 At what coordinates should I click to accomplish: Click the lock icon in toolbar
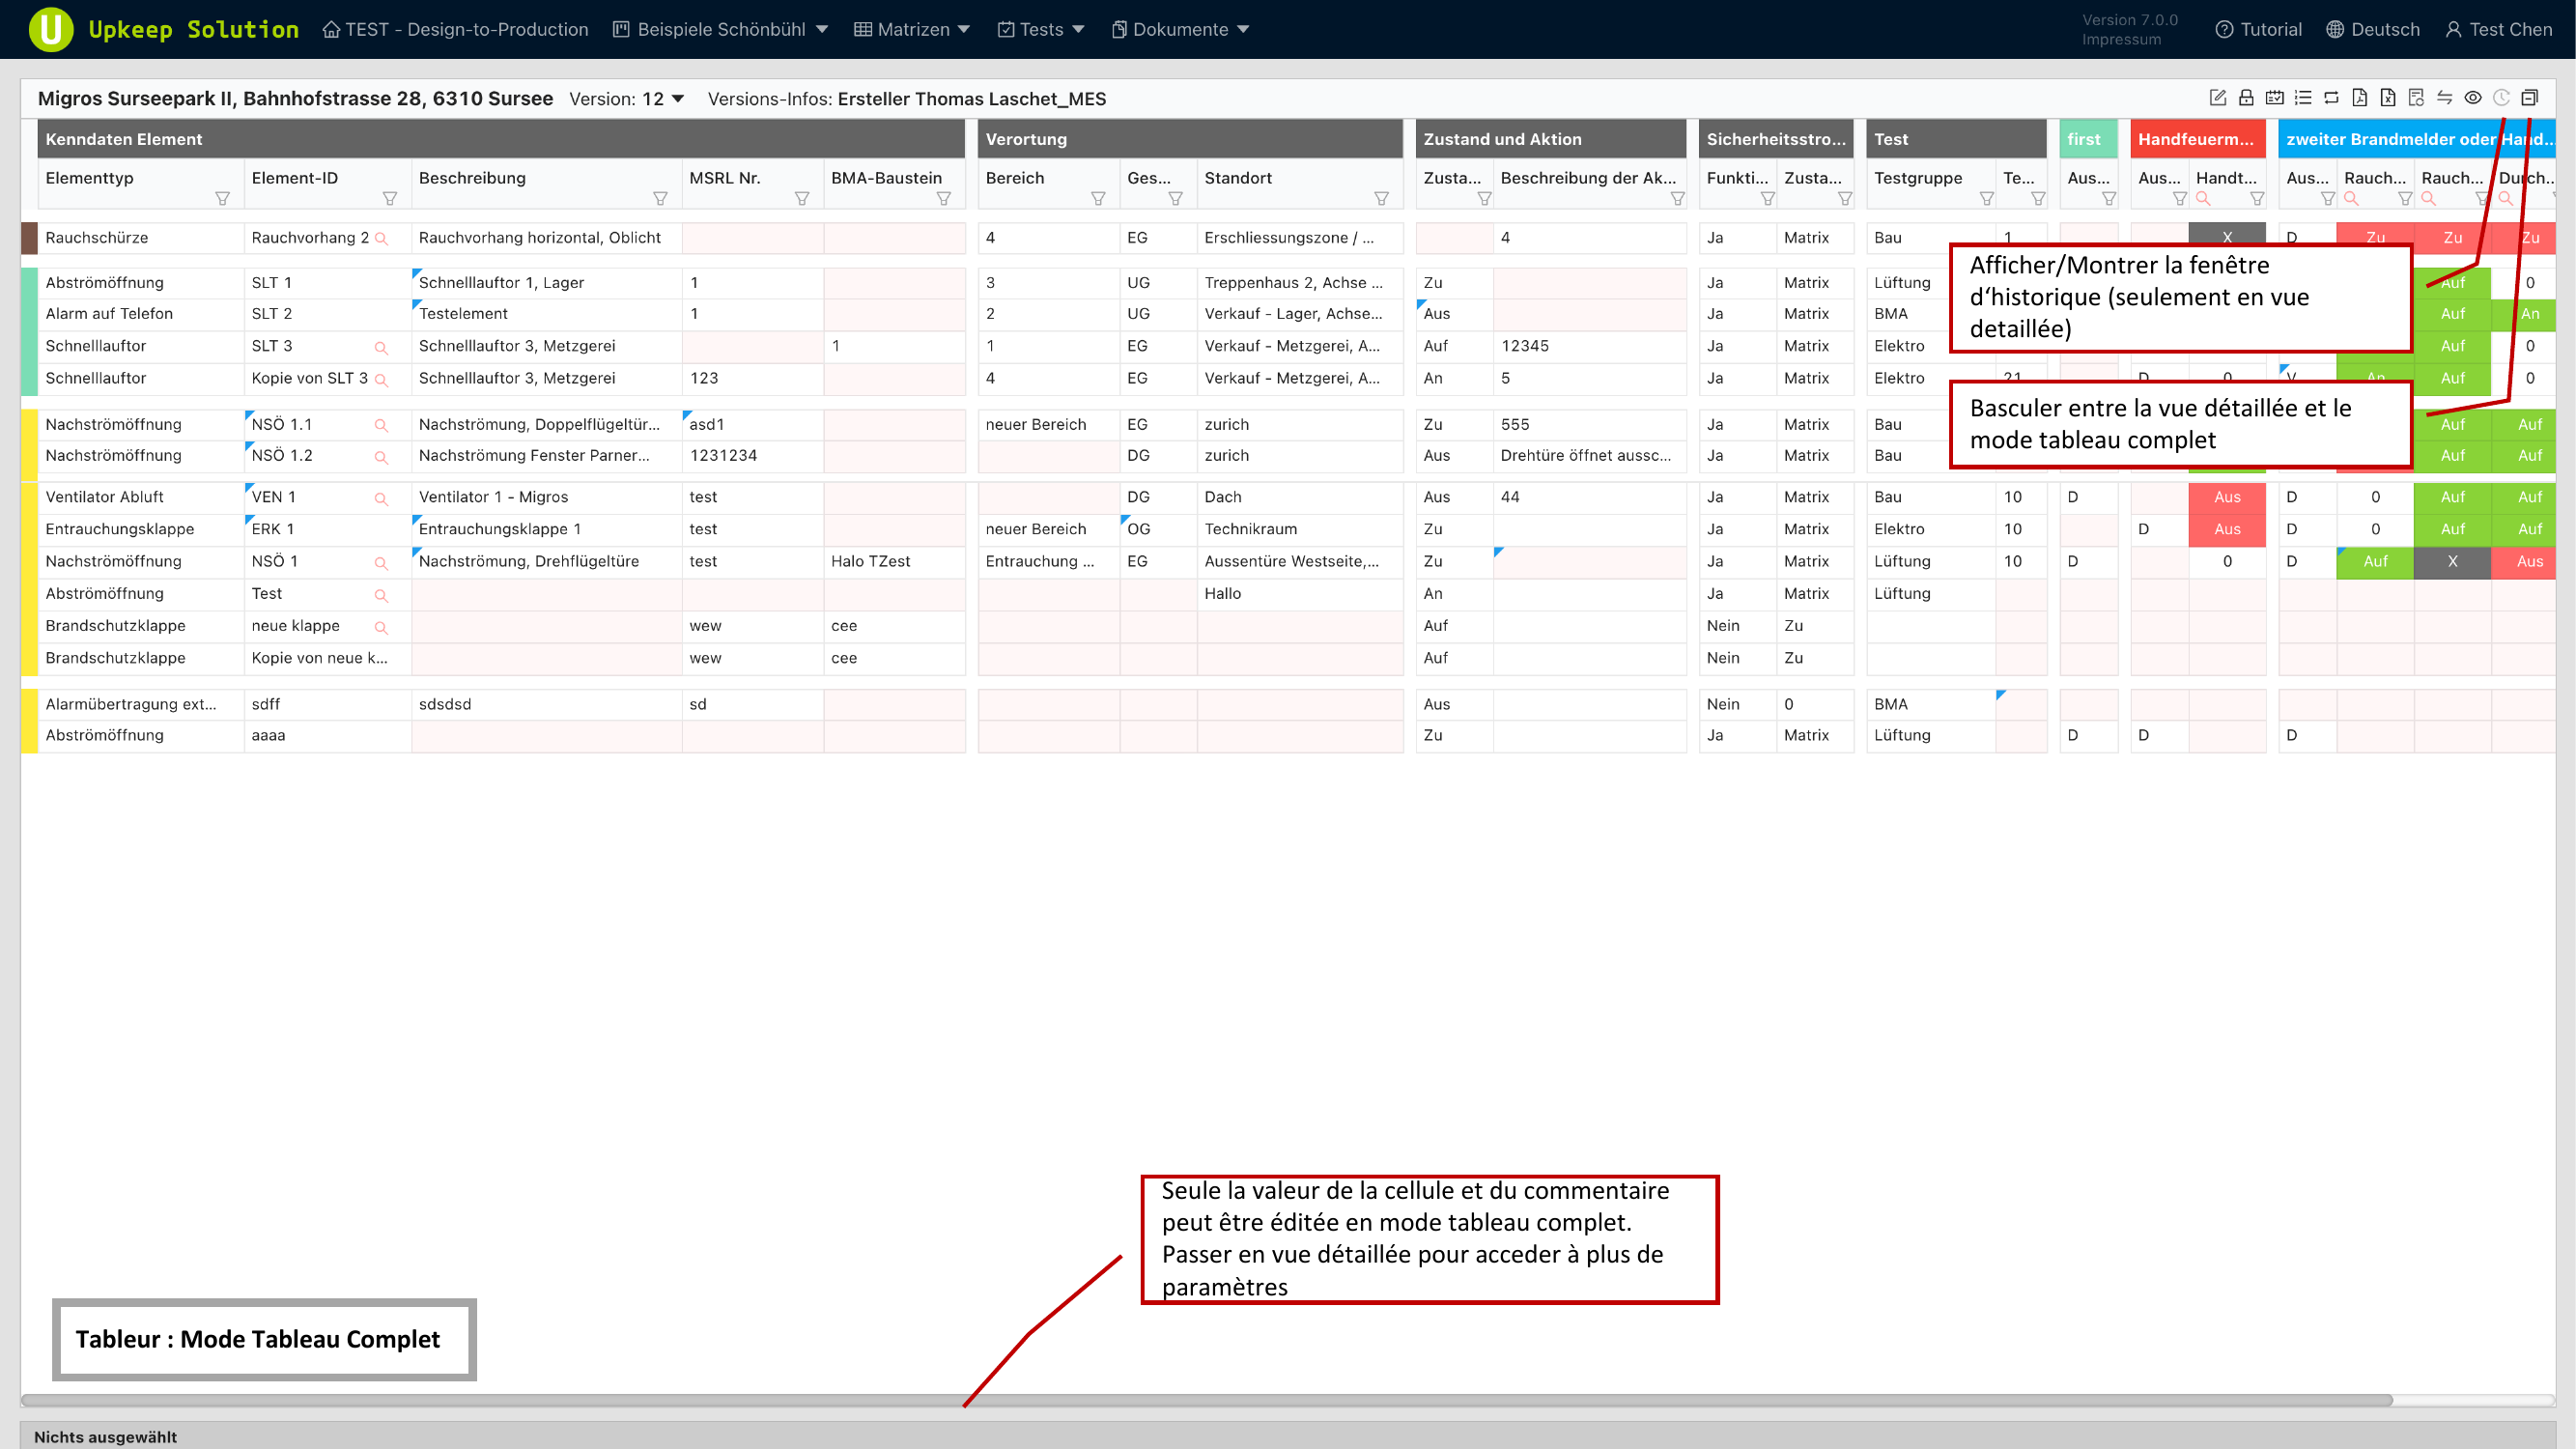pos(2246,97)
